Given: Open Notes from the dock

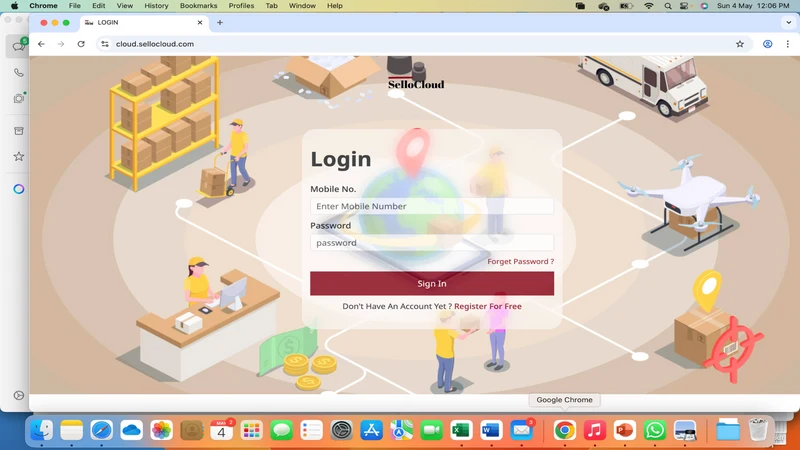Looking at the screenshot, I should pos(71,430).
